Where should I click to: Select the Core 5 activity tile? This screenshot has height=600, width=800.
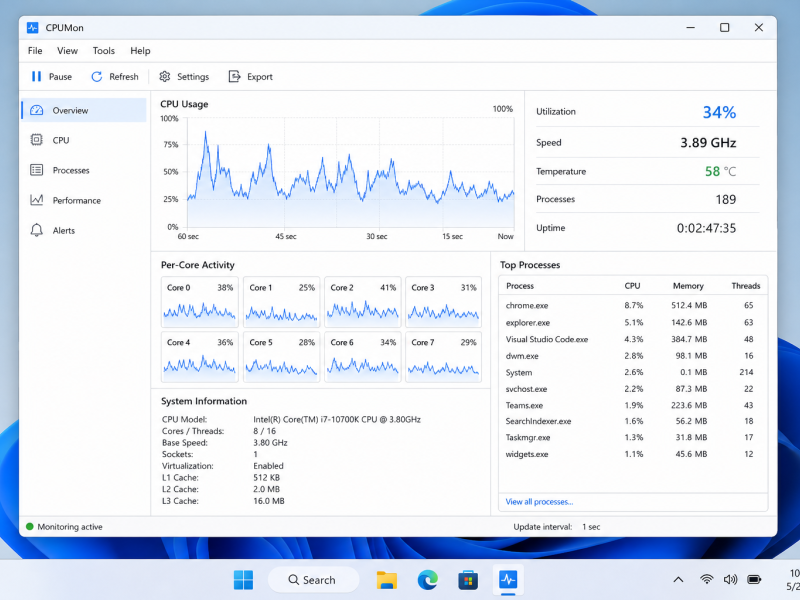pyautogui.click(x=282, y=357)
